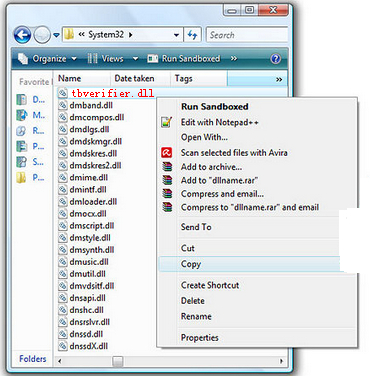Open the recent pages dropdown arrow
The image size is (370, 376).
coord(56,35)
